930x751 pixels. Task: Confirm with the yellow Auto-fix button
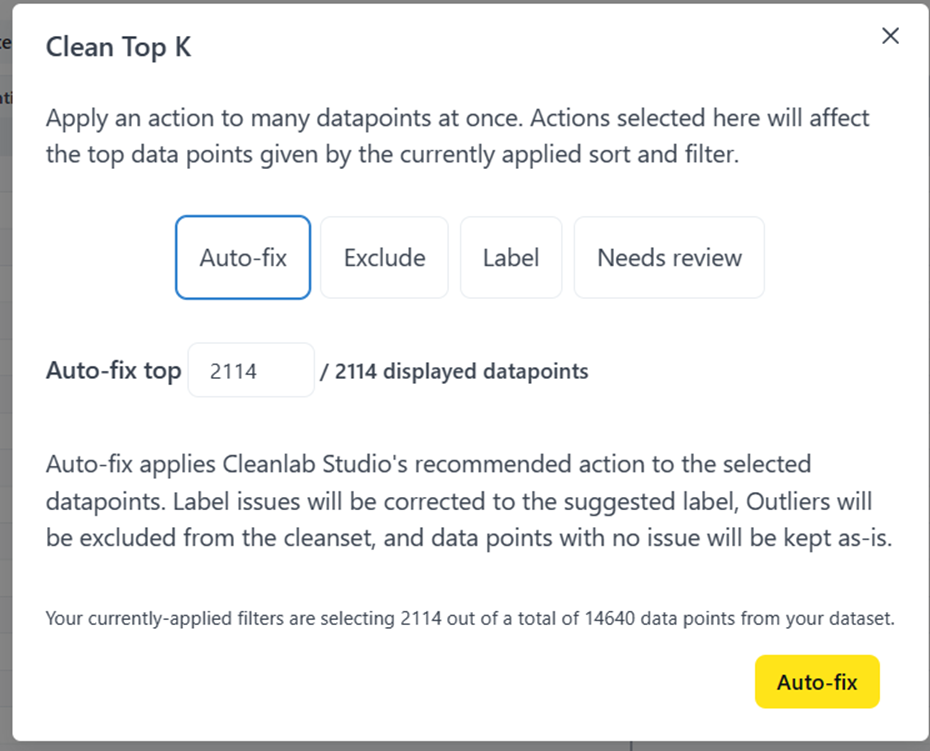817,682
